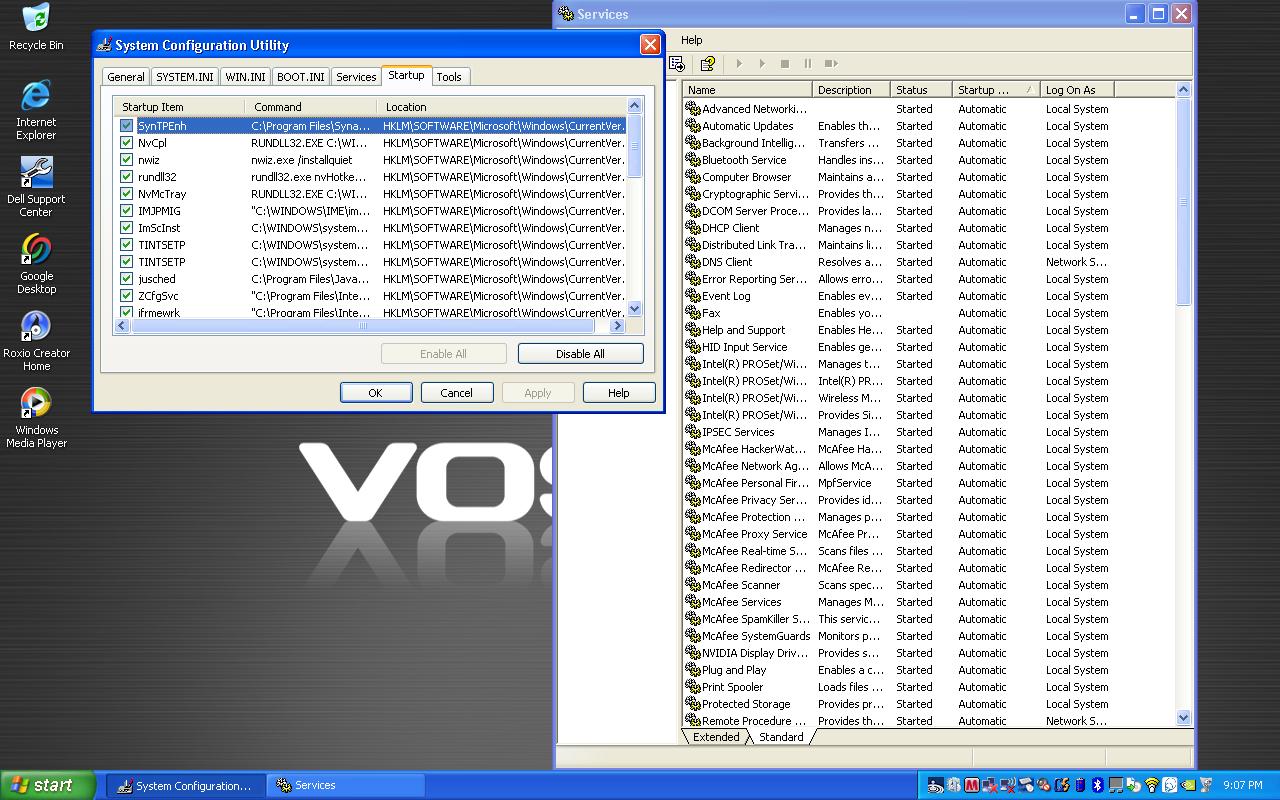Uncheck the IMJPMIG startup item
Screen dimensions: 1280x800
pyautogui.click(x=126, y=211)
